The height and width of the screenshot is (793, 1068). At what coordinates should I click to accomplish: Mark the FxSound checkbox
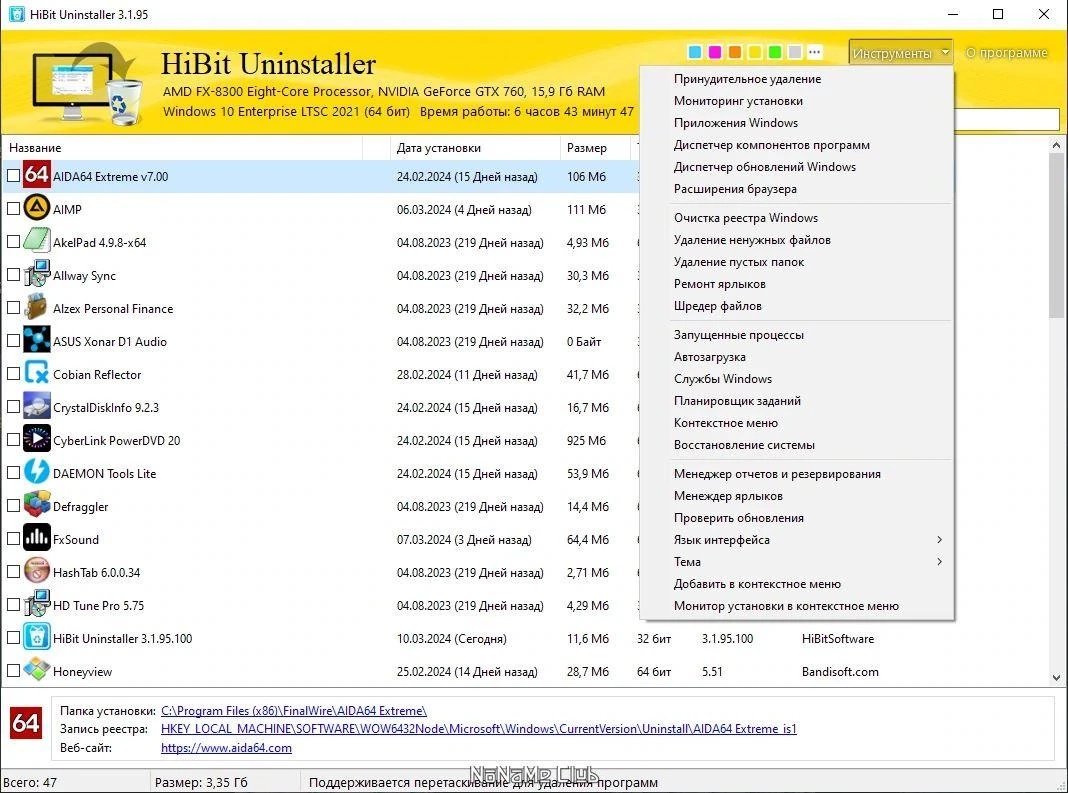click(x=13, y=538)
